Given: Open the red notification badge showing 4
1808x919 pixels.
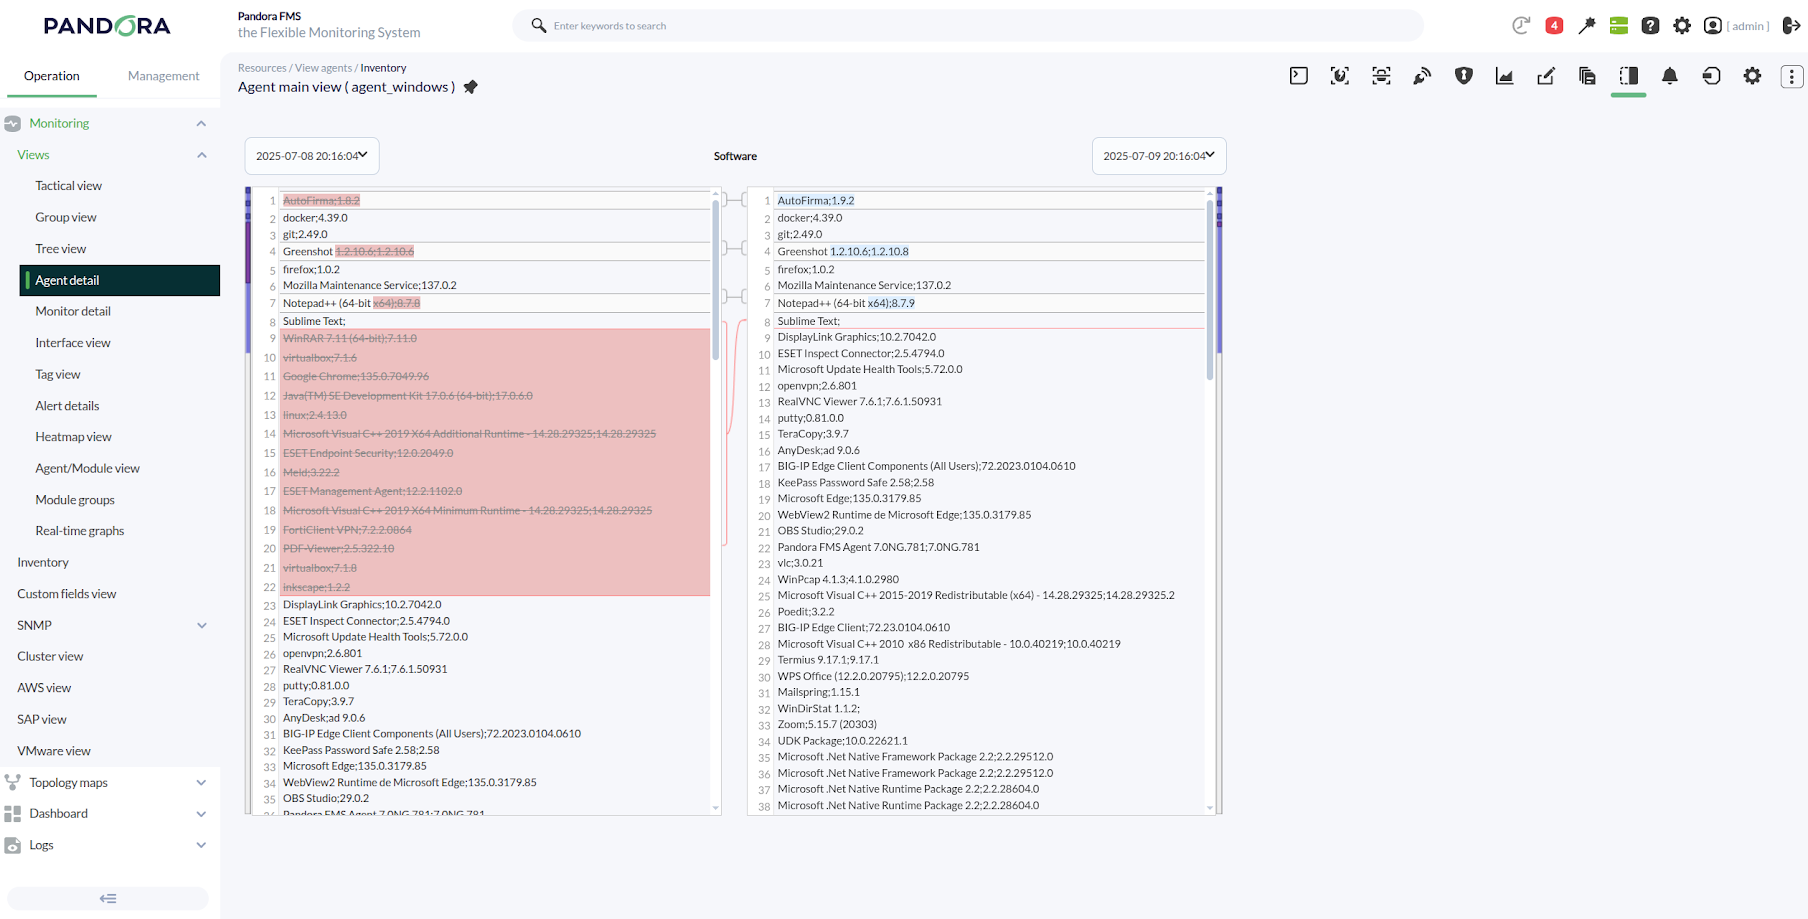Looking at the screenshot, I should pyautogui.click(x=1553, y=26).
